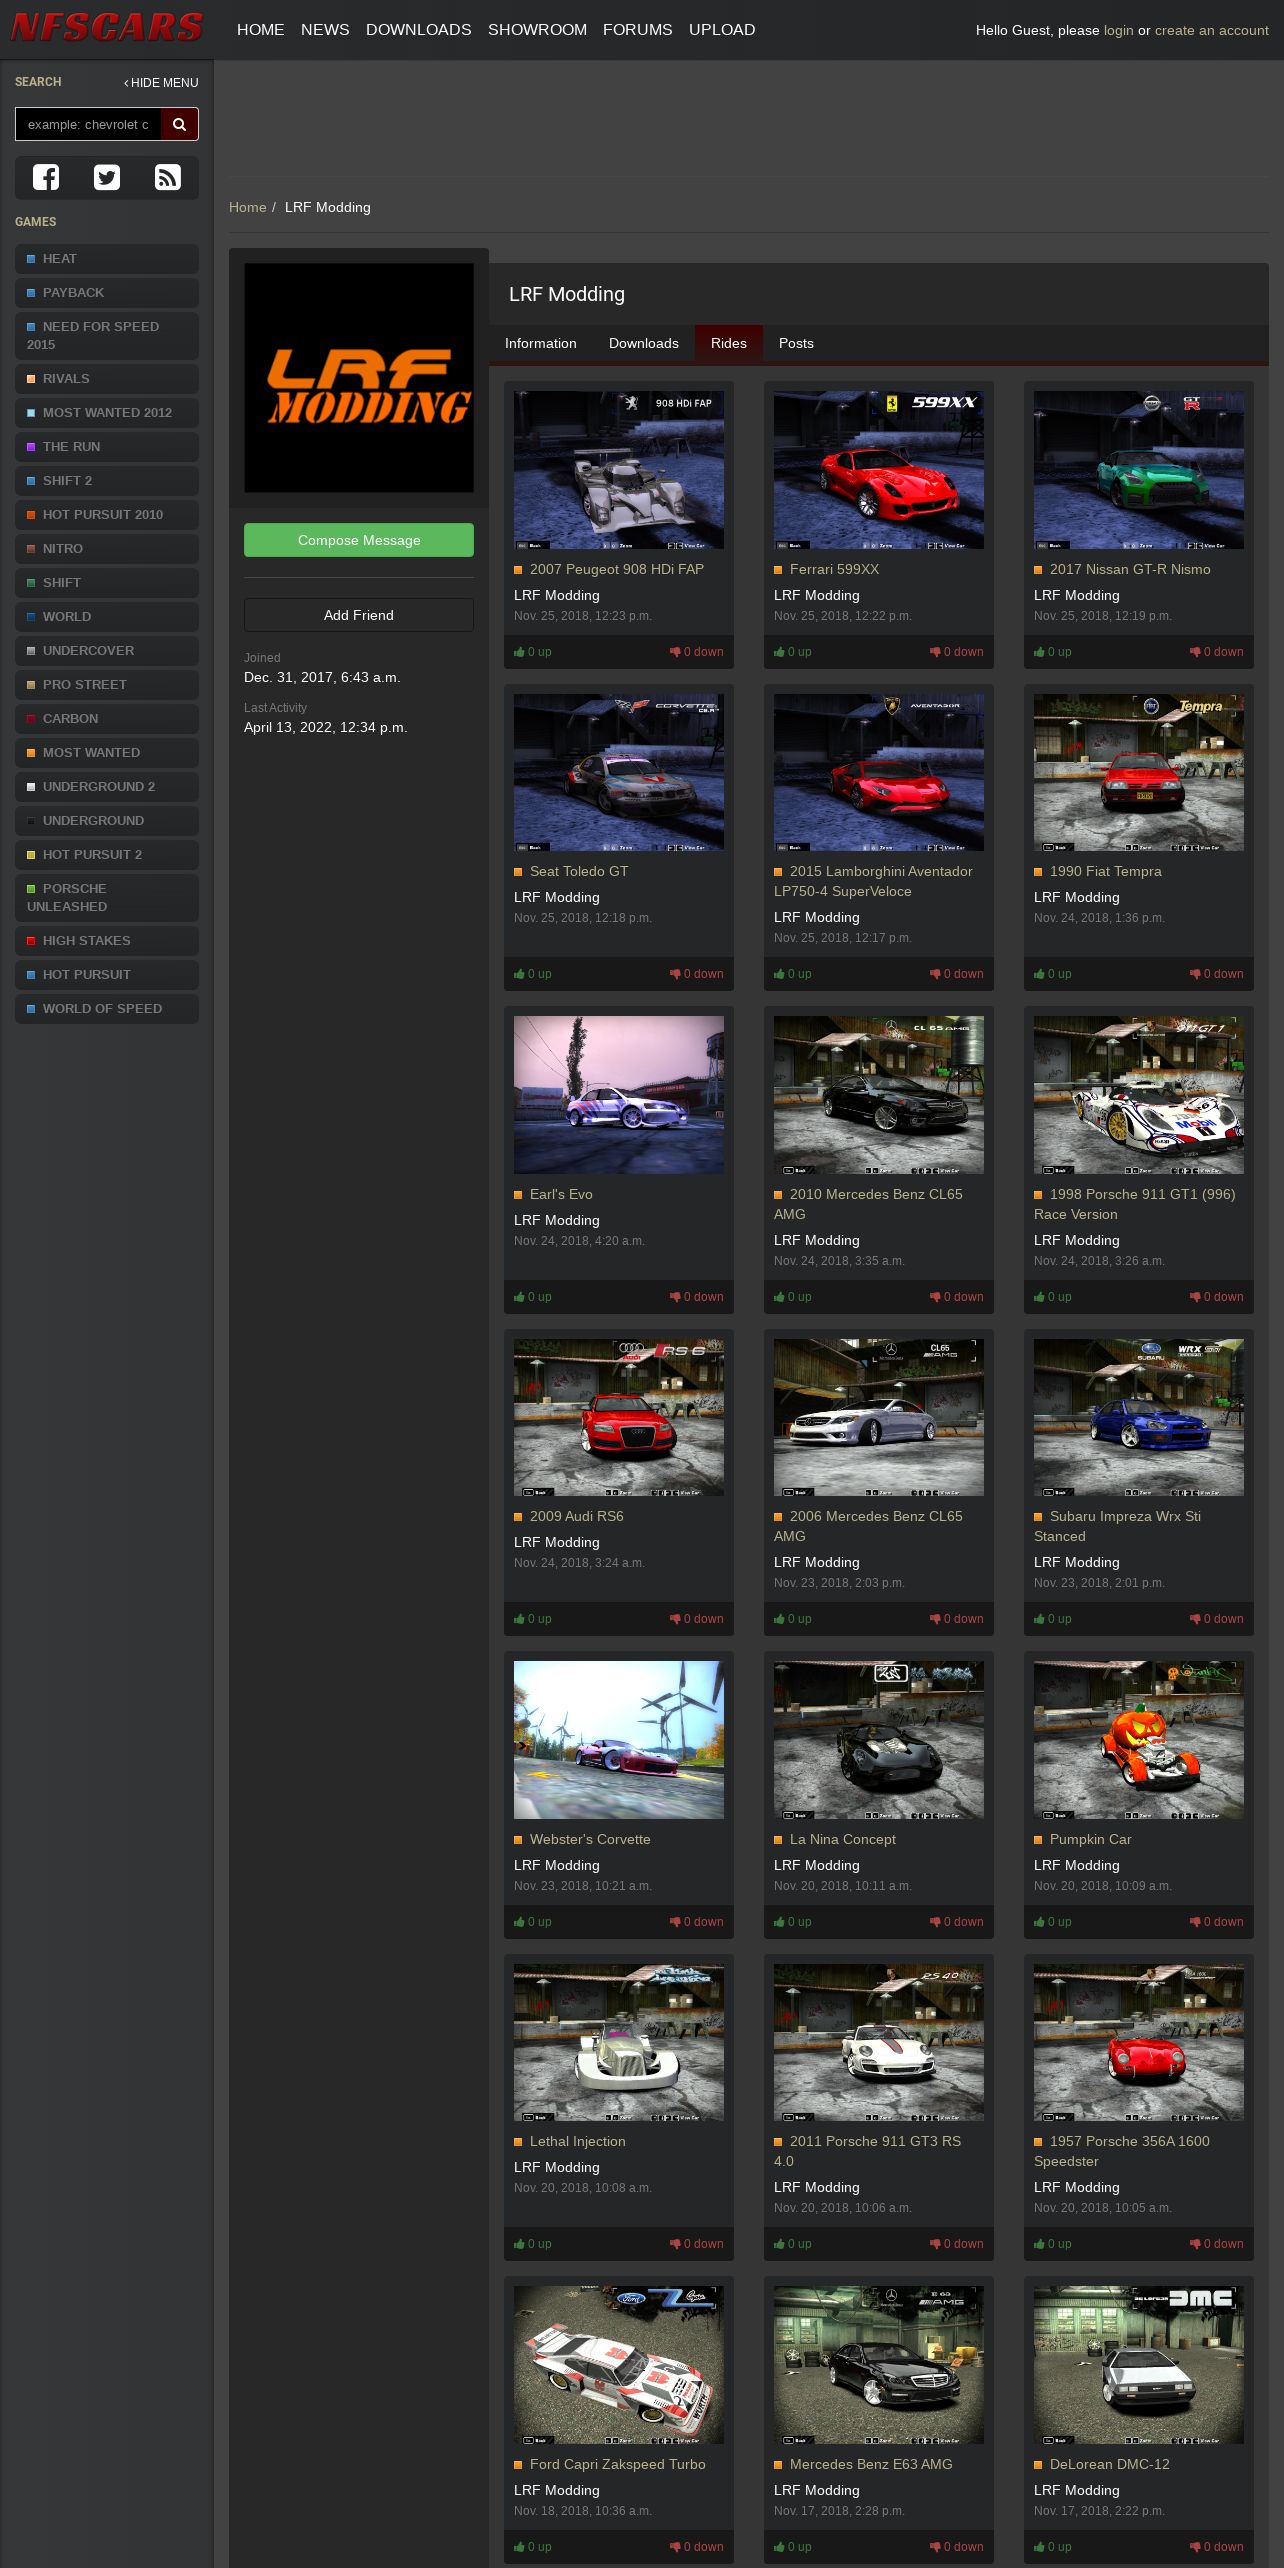
Task: Click the Twitter icon in sidebar
Action: [107, 177]
